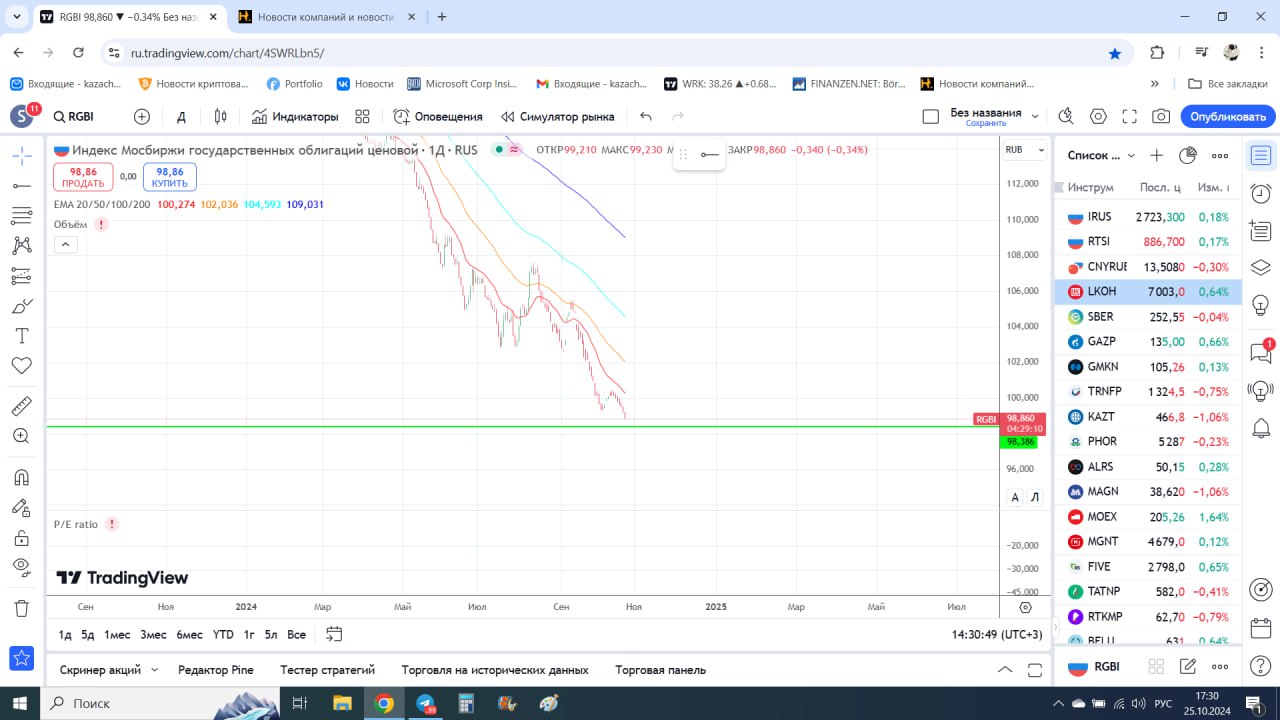Hide all drawings with eye icon

(21, 568)
